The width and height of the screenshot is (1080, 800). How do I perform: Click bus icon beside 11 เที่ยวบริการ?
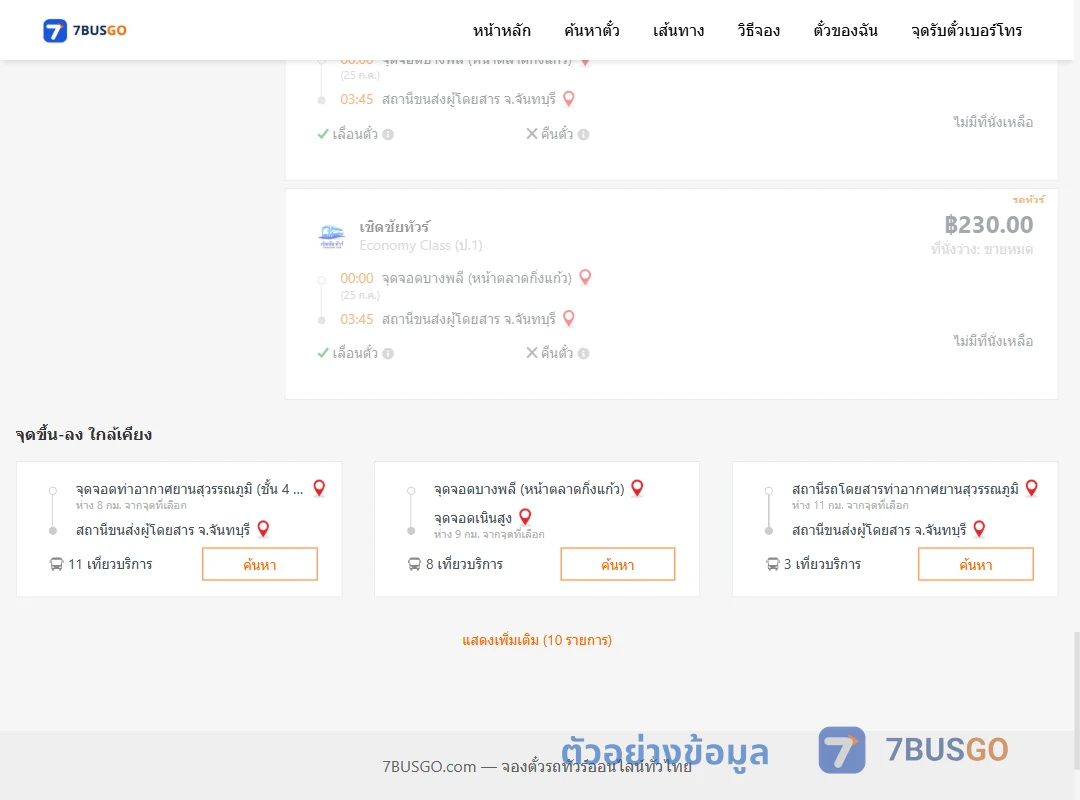[x=56, y=564]
